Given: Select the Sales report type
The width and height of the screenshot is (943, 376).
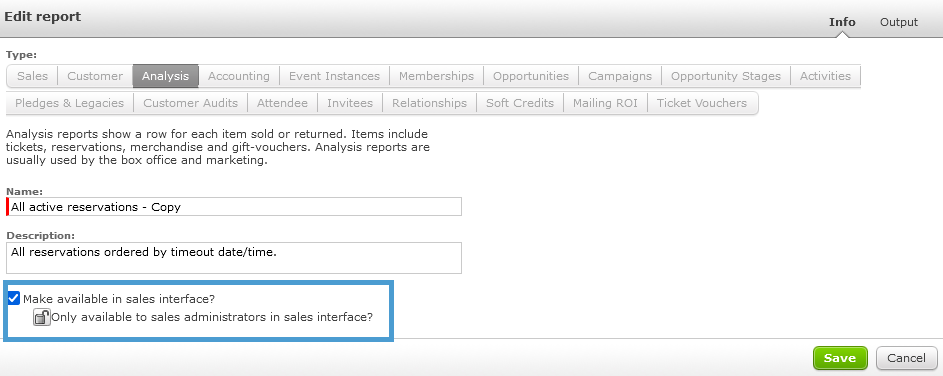Looking at the screenshot, I should coord(32,76).
